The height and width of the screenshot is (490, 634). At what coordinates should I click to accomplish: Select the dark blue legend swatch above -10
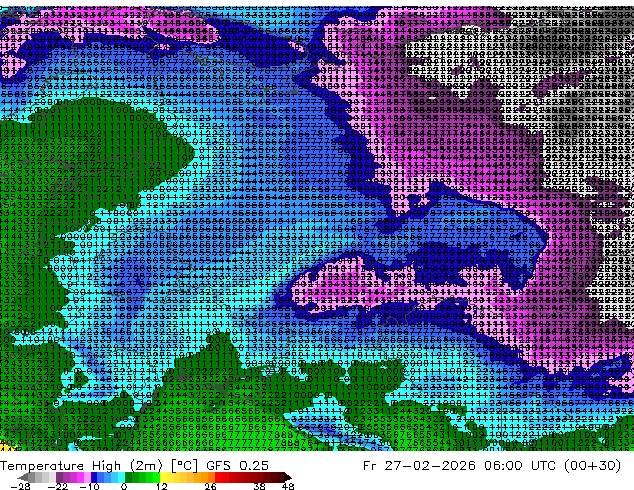pos(94,477)
